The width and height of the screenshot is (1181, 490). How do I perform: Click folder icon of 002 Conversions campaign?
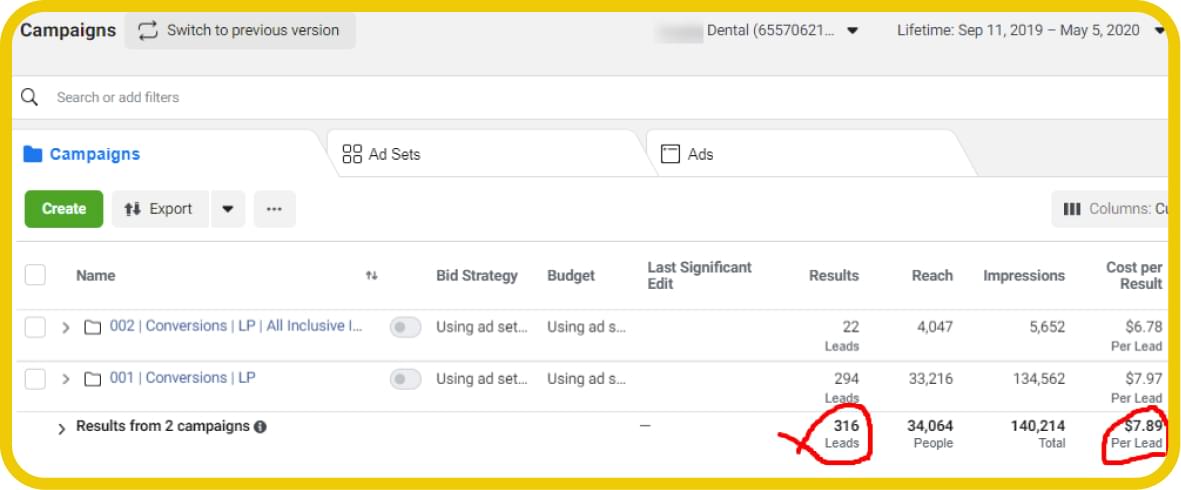coord(93,327)
